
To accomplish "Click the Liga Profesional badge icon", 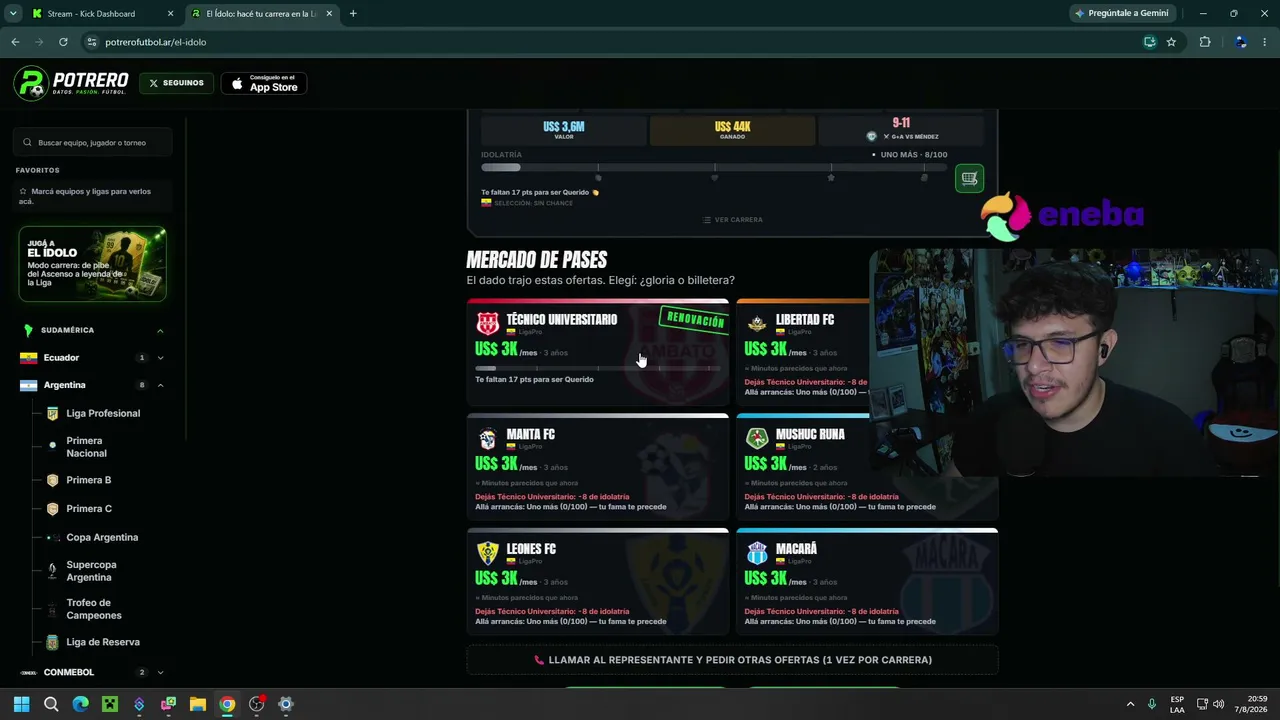I will coord(53,413).
